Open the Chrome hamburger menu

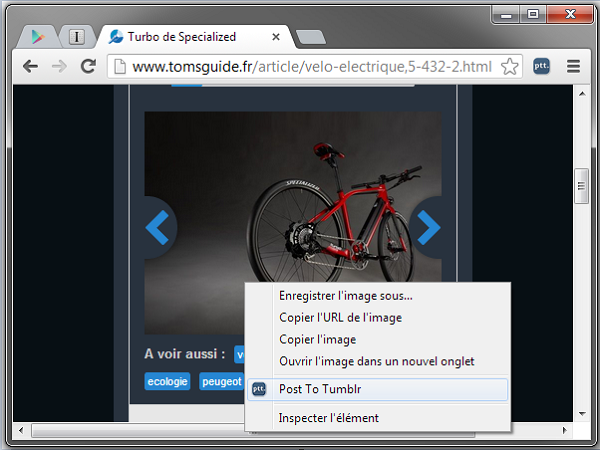573,67
